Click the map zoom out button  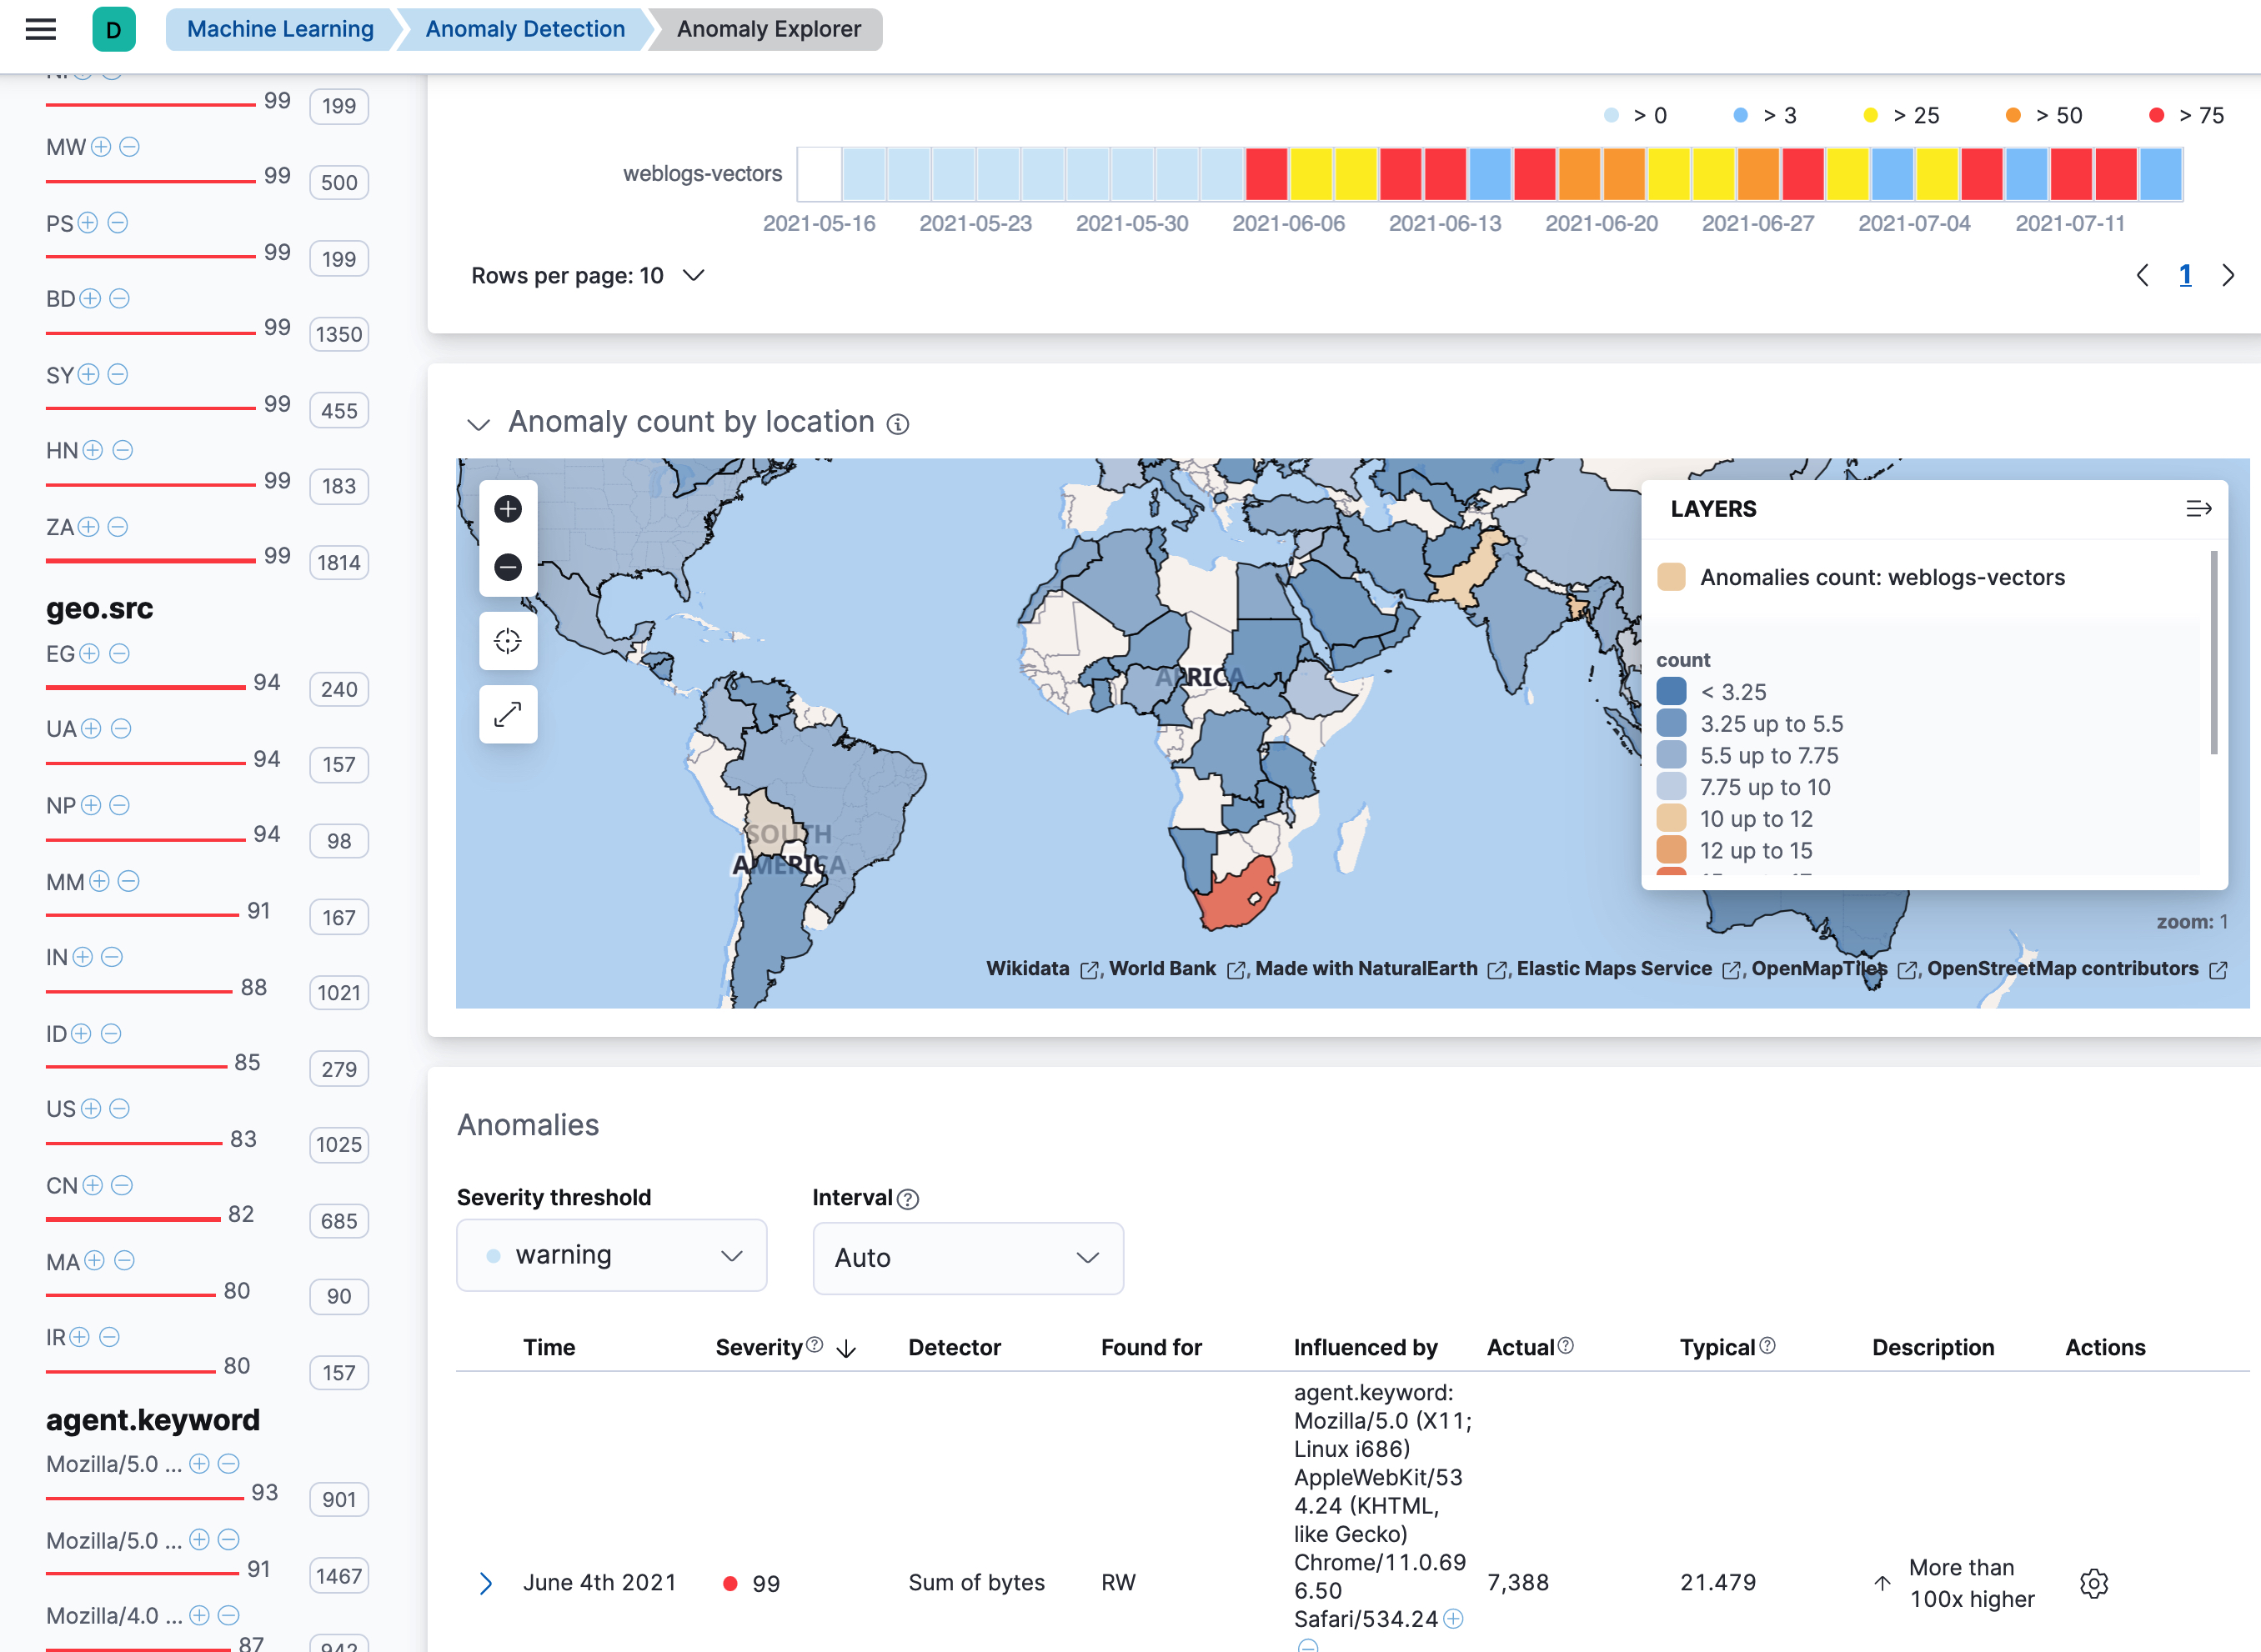(508, 567)
